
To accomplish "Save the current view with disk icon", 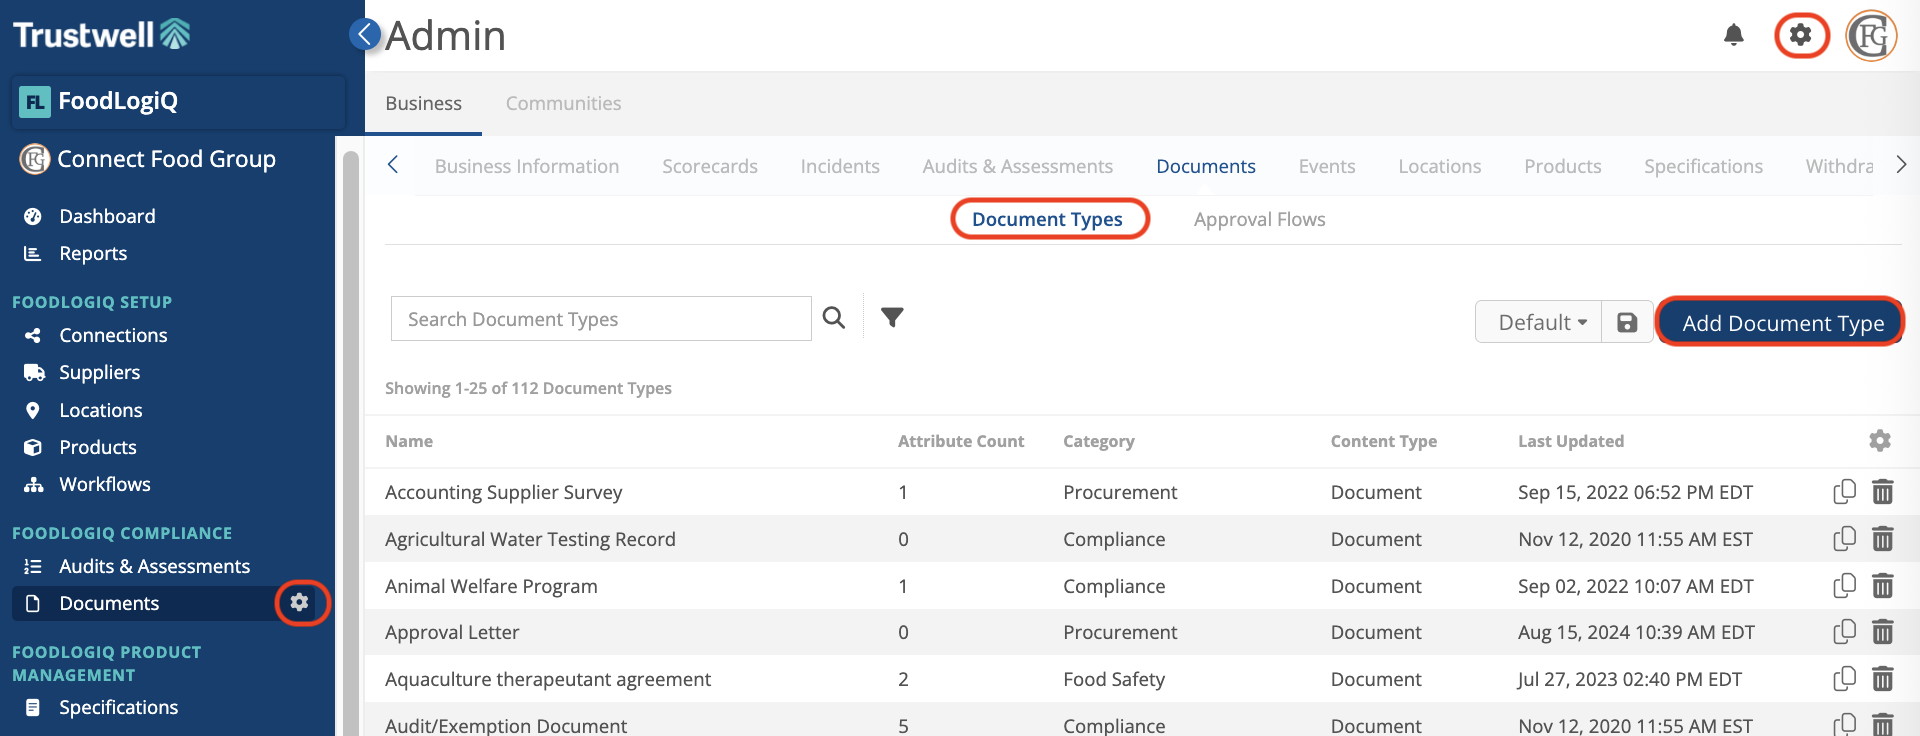I will [1627, 323].
